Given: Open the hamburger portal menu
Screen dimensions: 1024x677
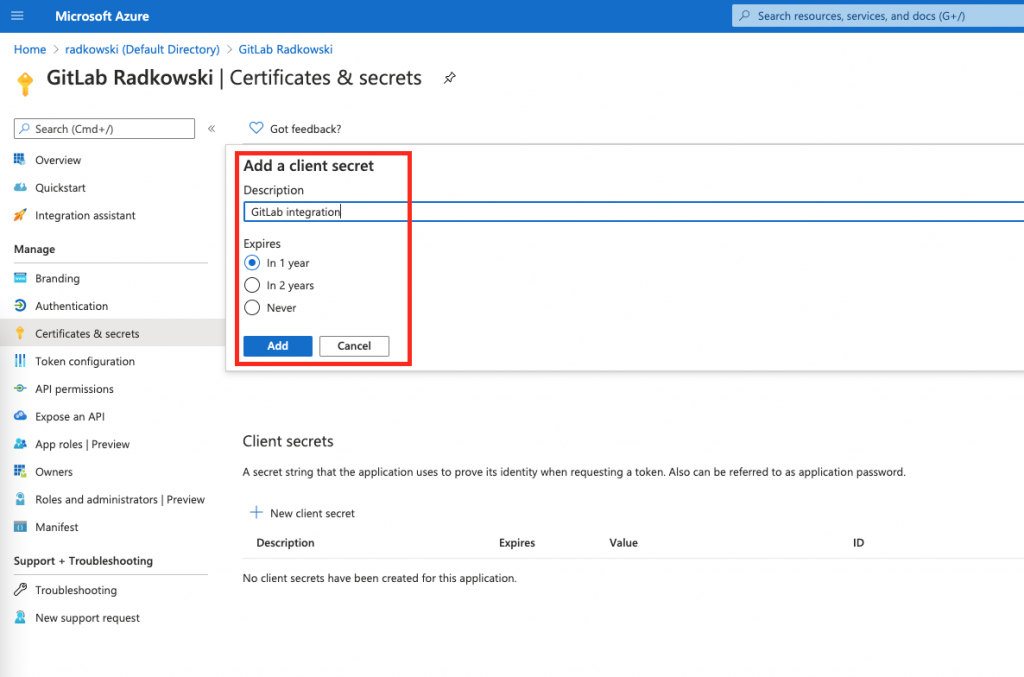Looking at the screenshot, I should coord(17,16).
